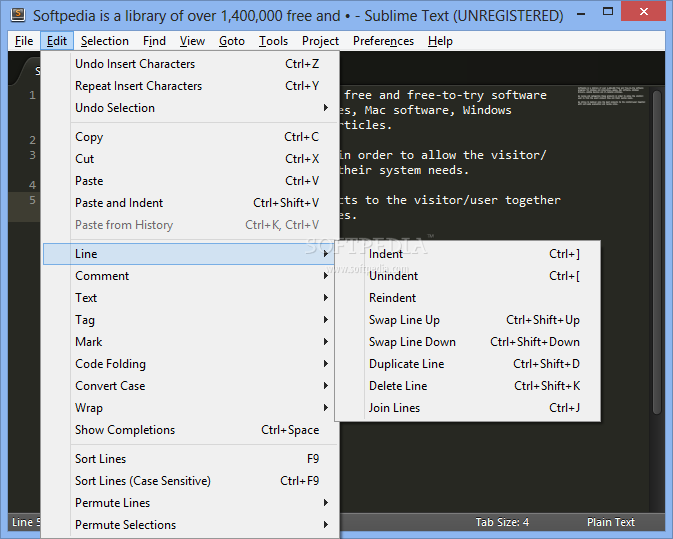Choose Unindent in the Line submenu
The height and width of the screenshot is (539, 673).
point(468,276)
